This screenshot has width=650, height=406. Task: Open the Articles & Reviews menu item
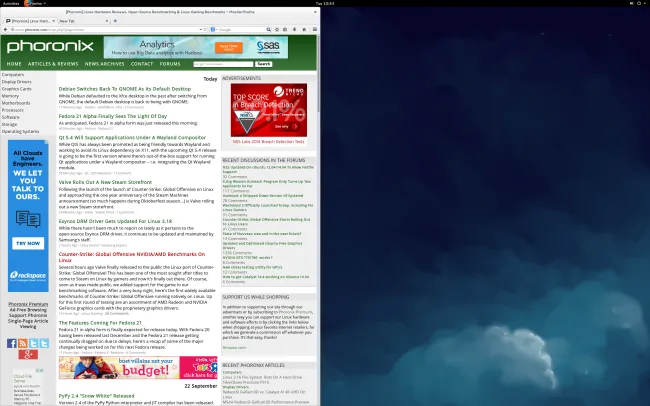coord(54,64)
